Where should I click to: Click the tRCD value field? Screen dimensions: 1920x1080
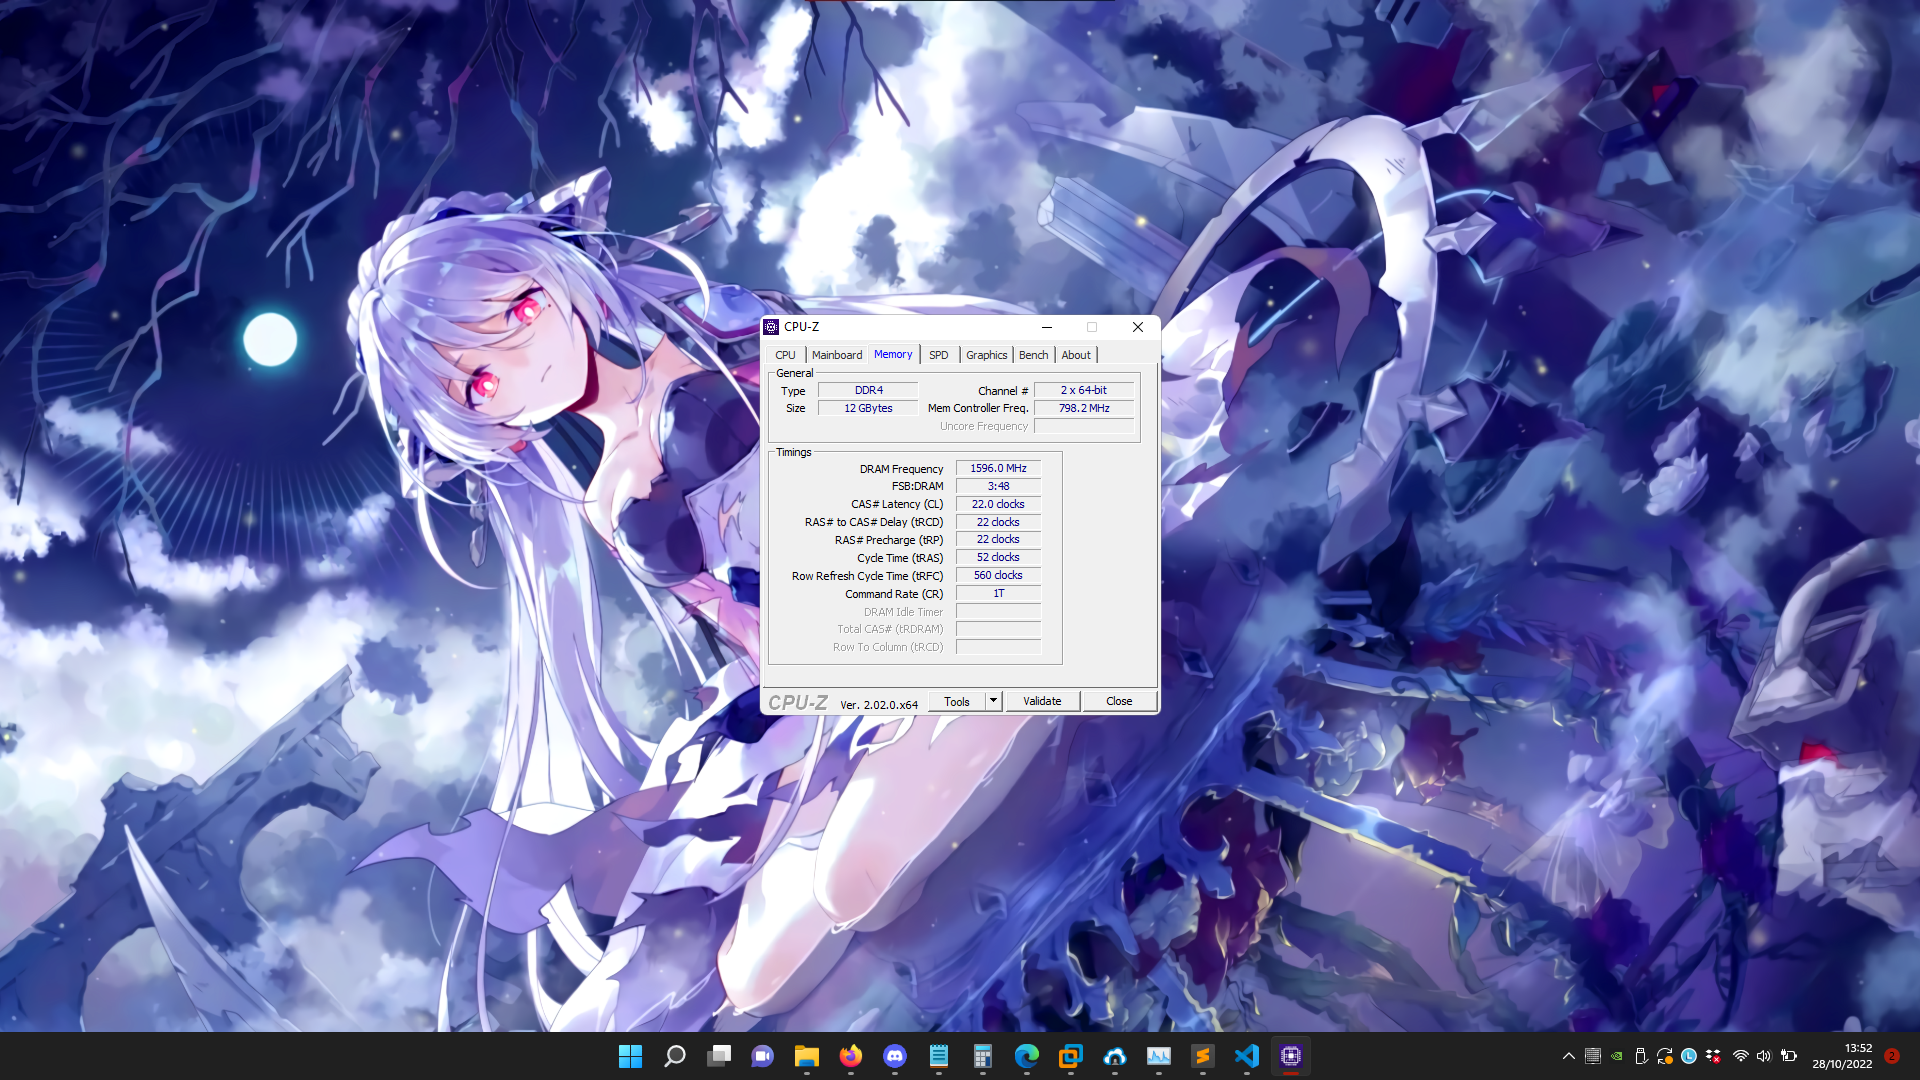click(998, 522)
